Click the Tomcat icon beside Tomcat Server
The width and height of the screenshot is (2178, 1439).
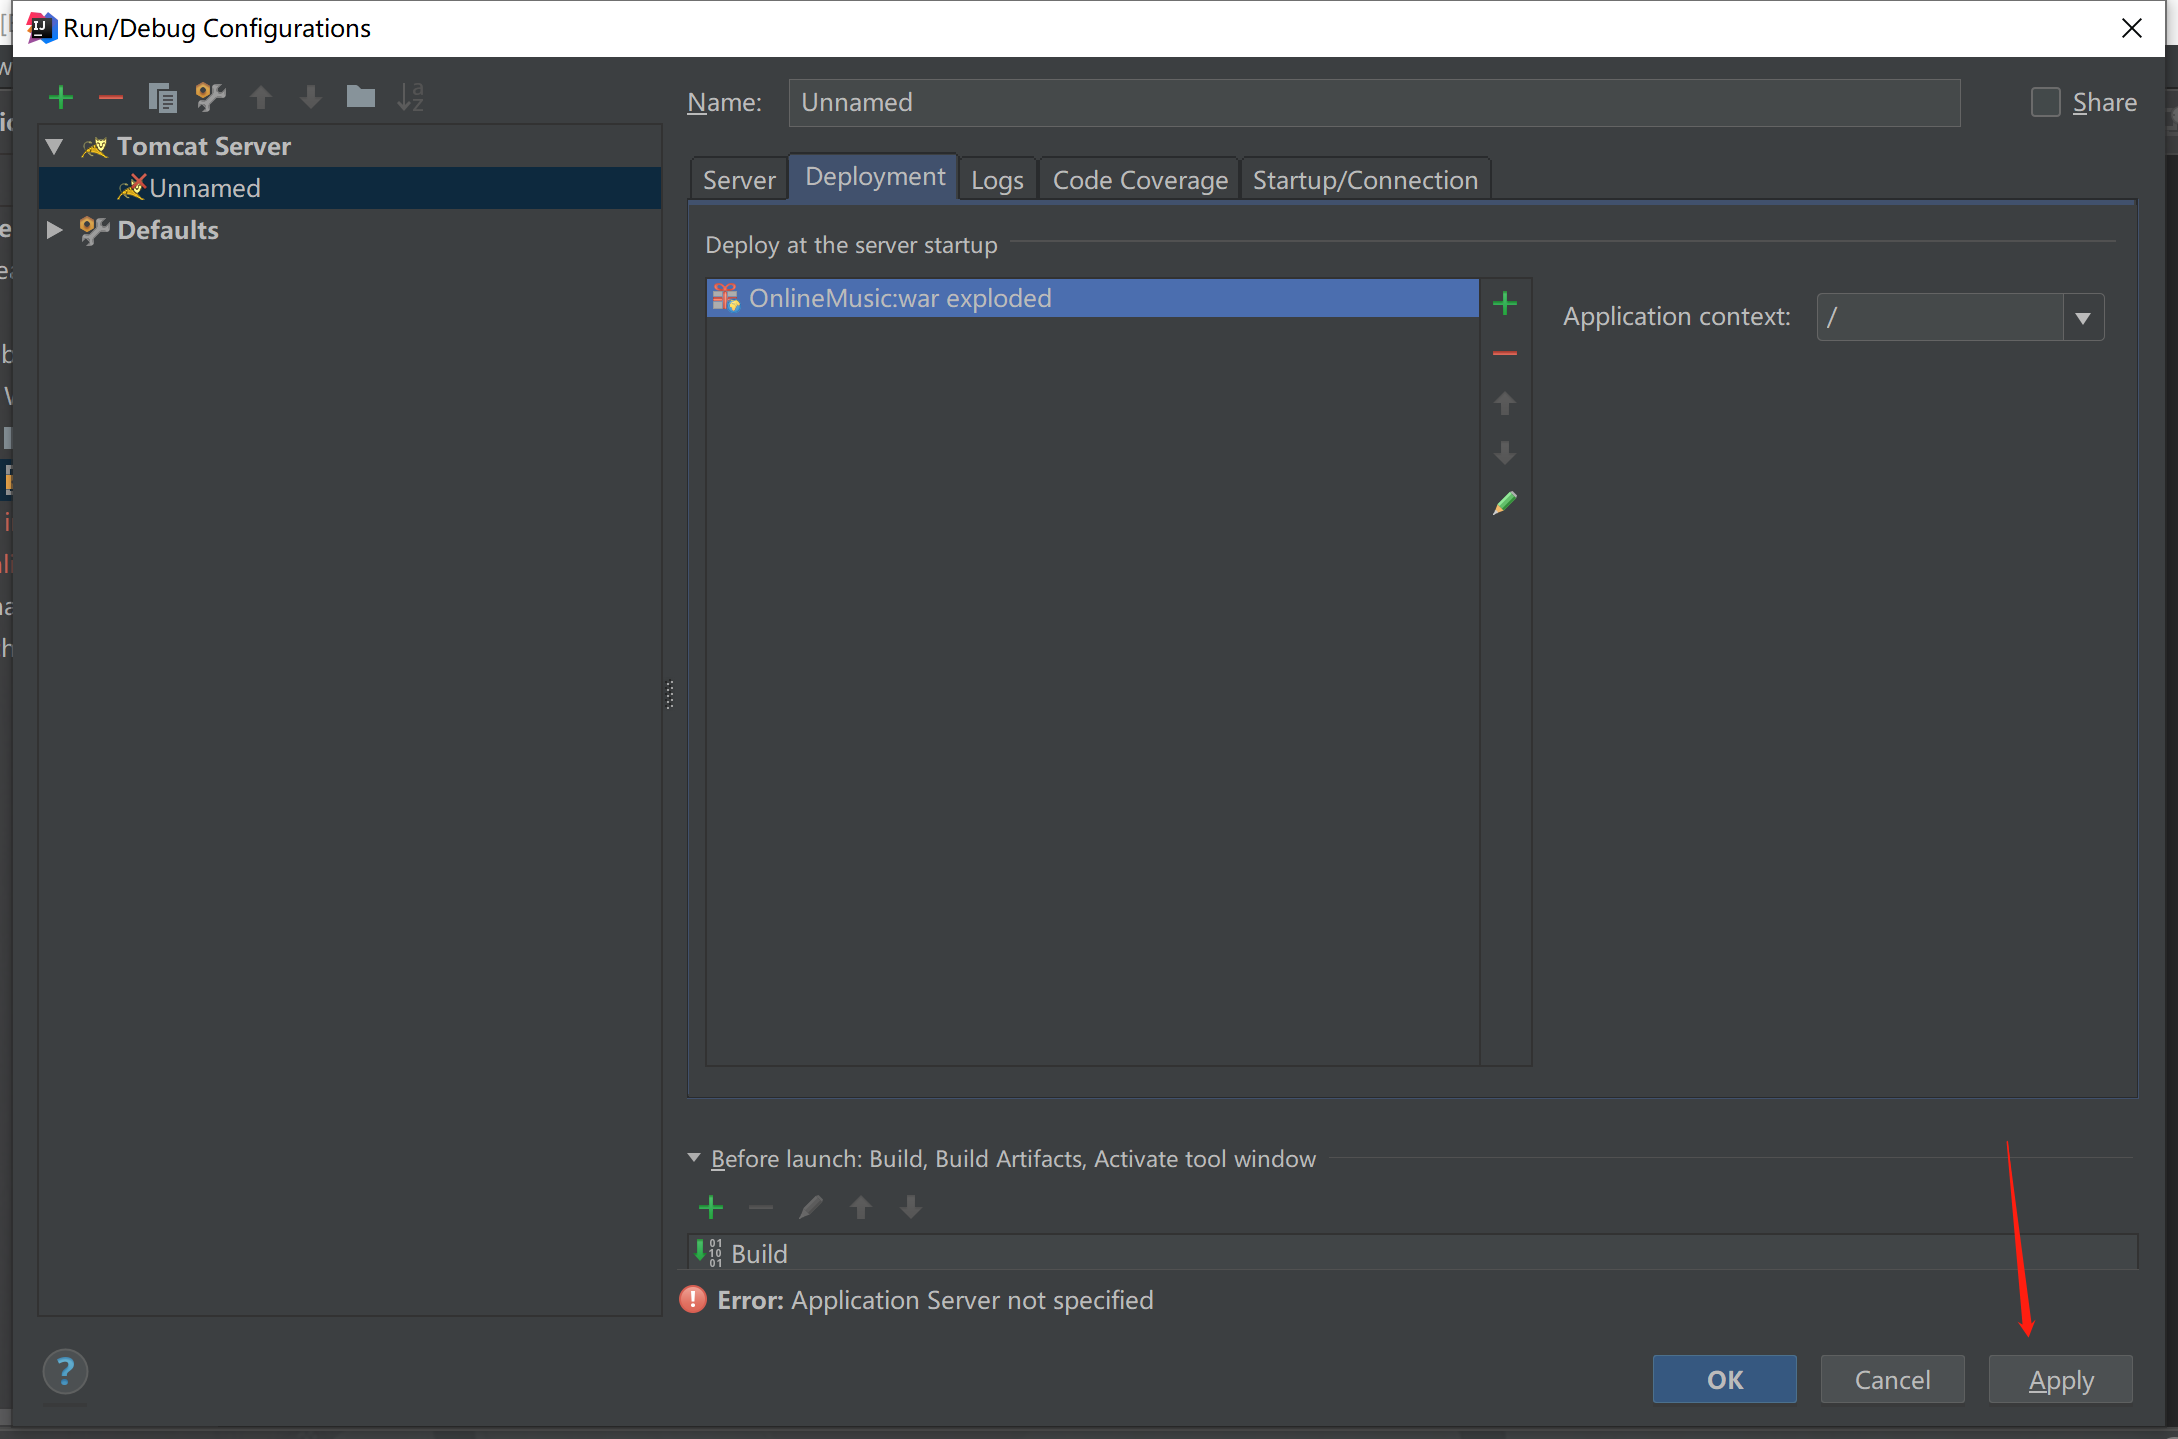pos(95,147)
